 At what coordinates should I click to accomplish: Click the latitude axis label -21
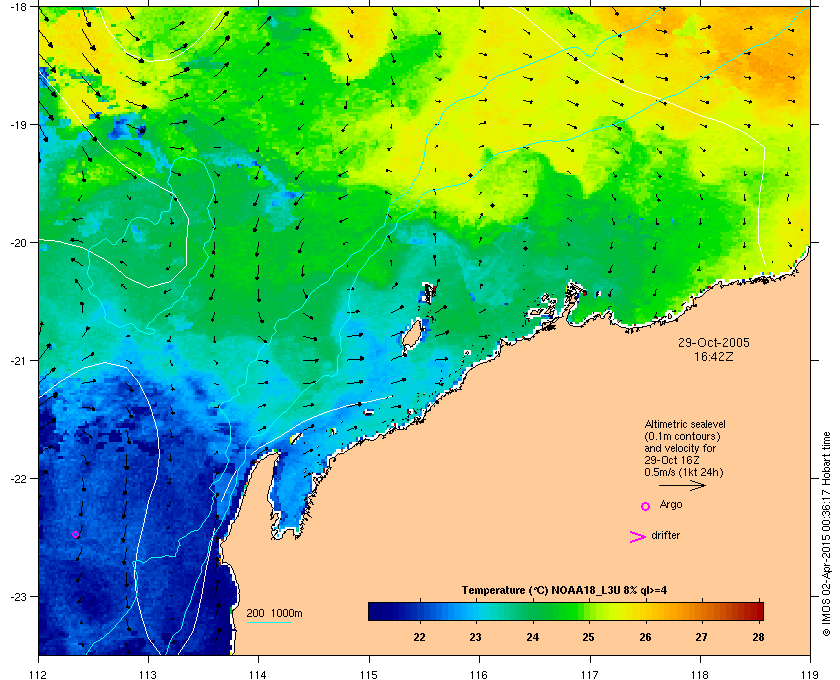18,360
